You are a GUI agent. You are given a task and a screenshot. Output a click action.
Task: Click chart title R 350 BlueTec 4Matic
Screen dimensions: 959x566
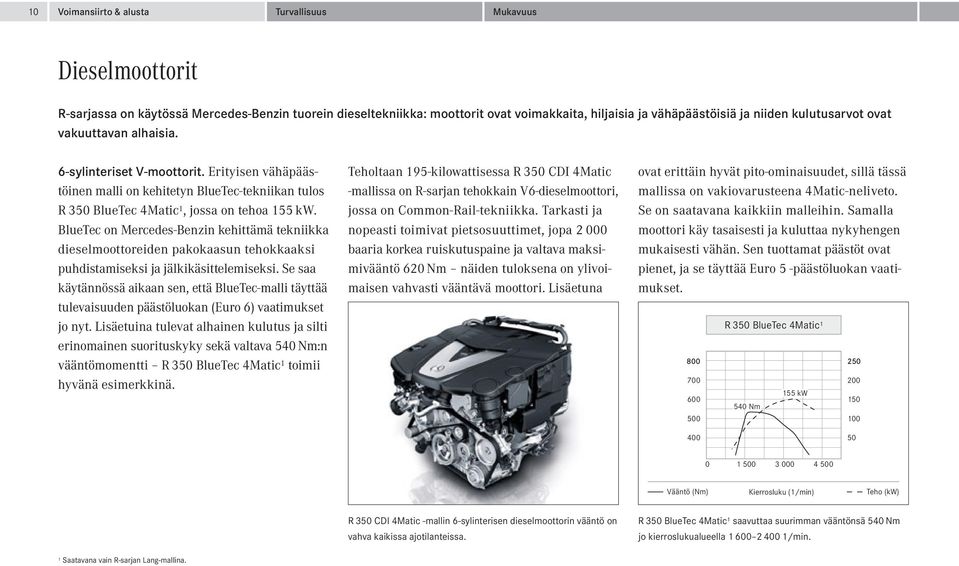[773, 325]
